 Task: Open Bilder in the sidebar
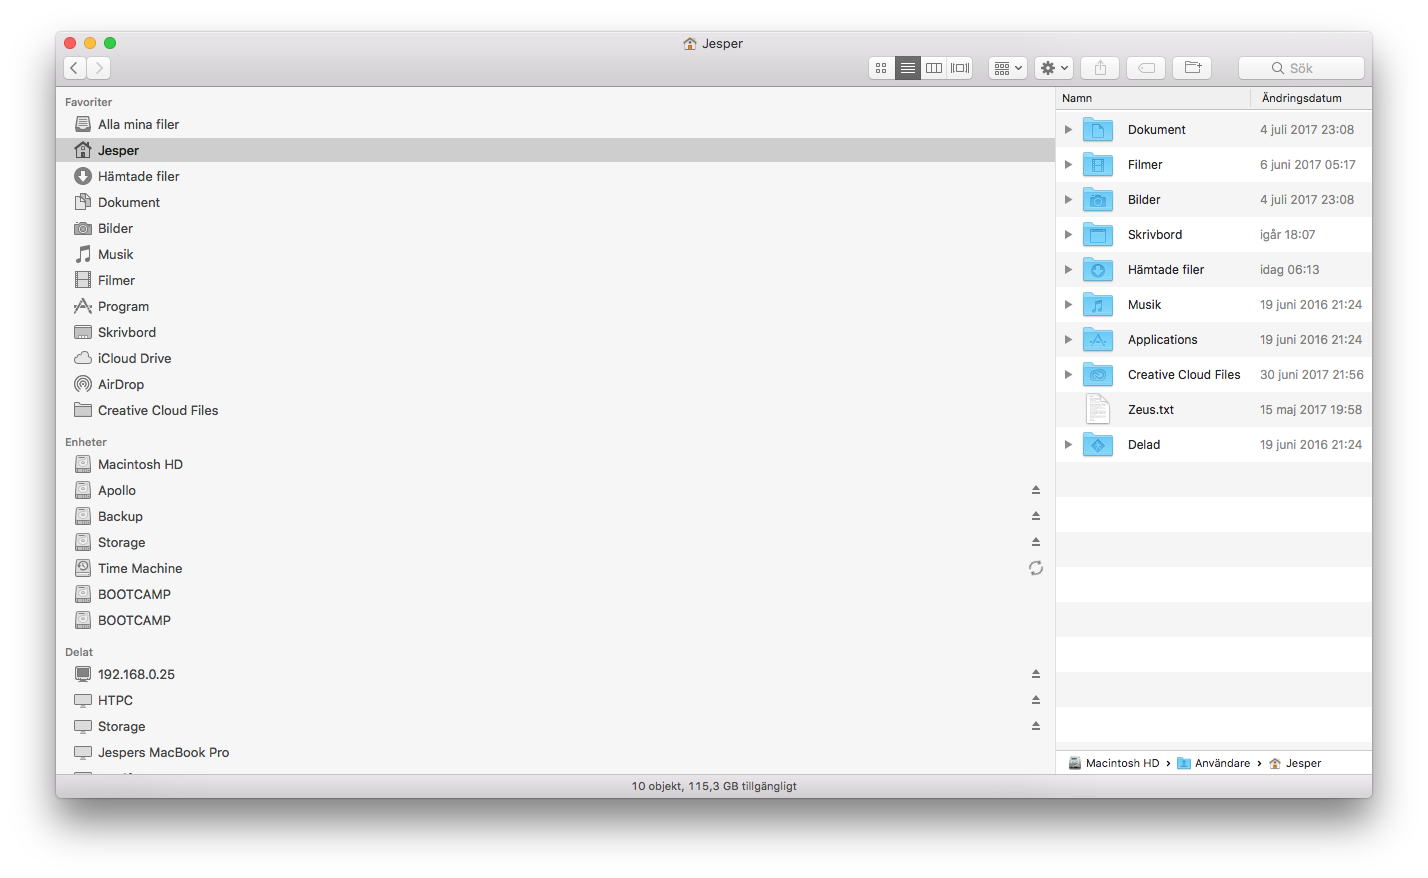pos(555,228)
